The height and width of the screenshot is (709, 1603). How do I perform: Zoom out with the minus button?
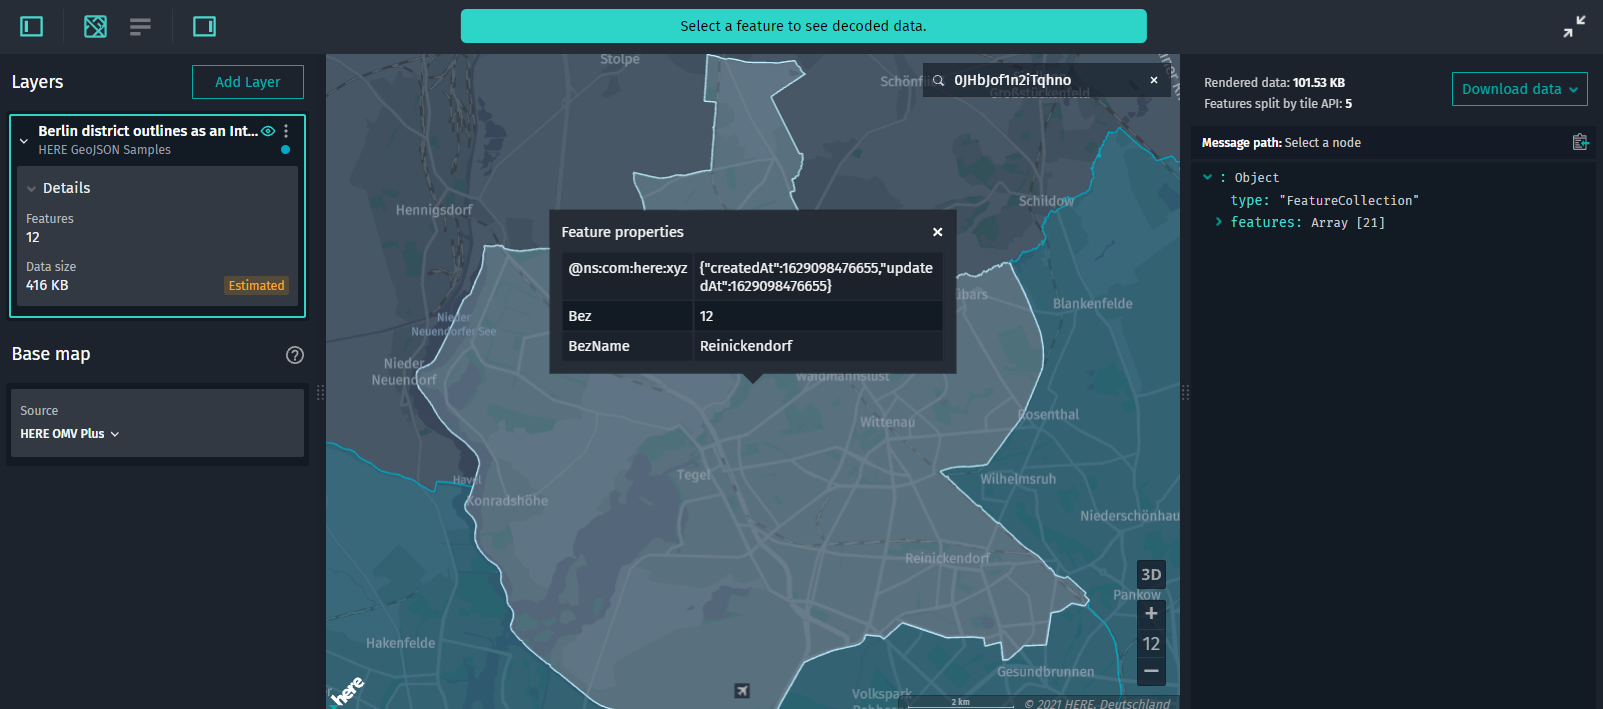tap(1151, 671)
